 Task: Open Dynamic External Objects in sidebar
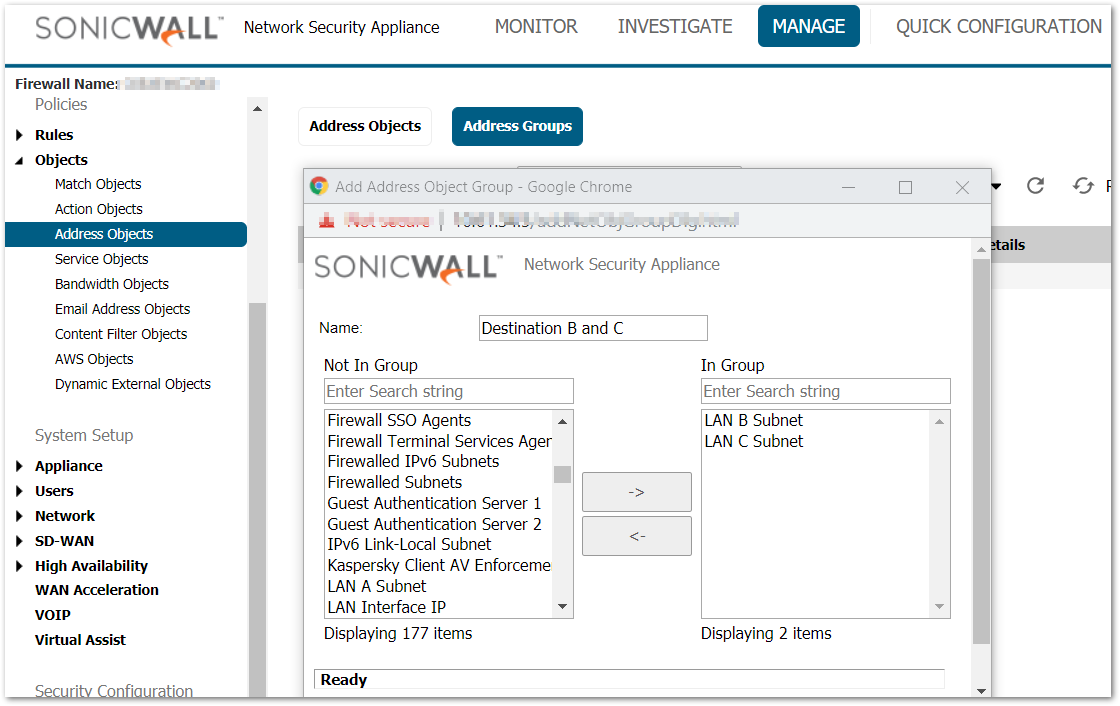pyautogui.click(x=132, y=384)
